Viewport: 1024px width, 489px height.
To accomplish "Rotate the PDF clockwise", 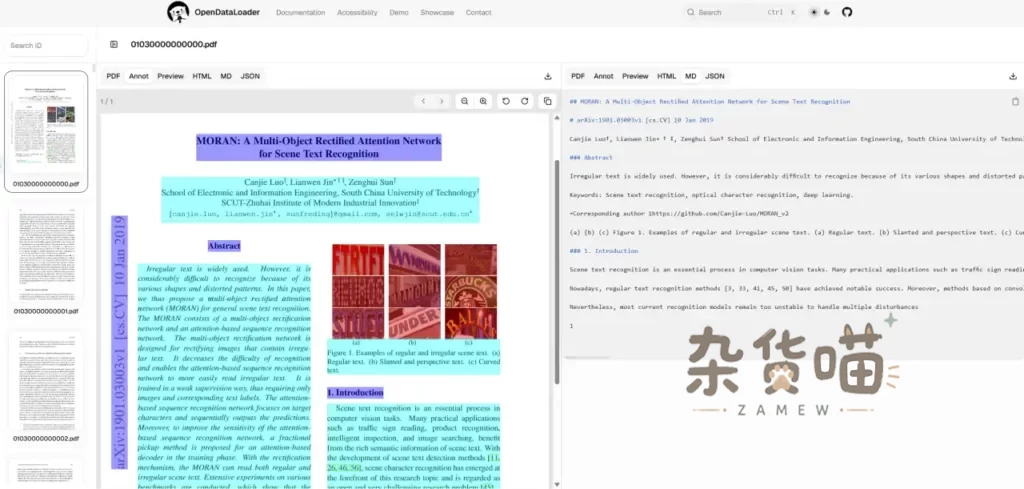I will click(524, 101).
